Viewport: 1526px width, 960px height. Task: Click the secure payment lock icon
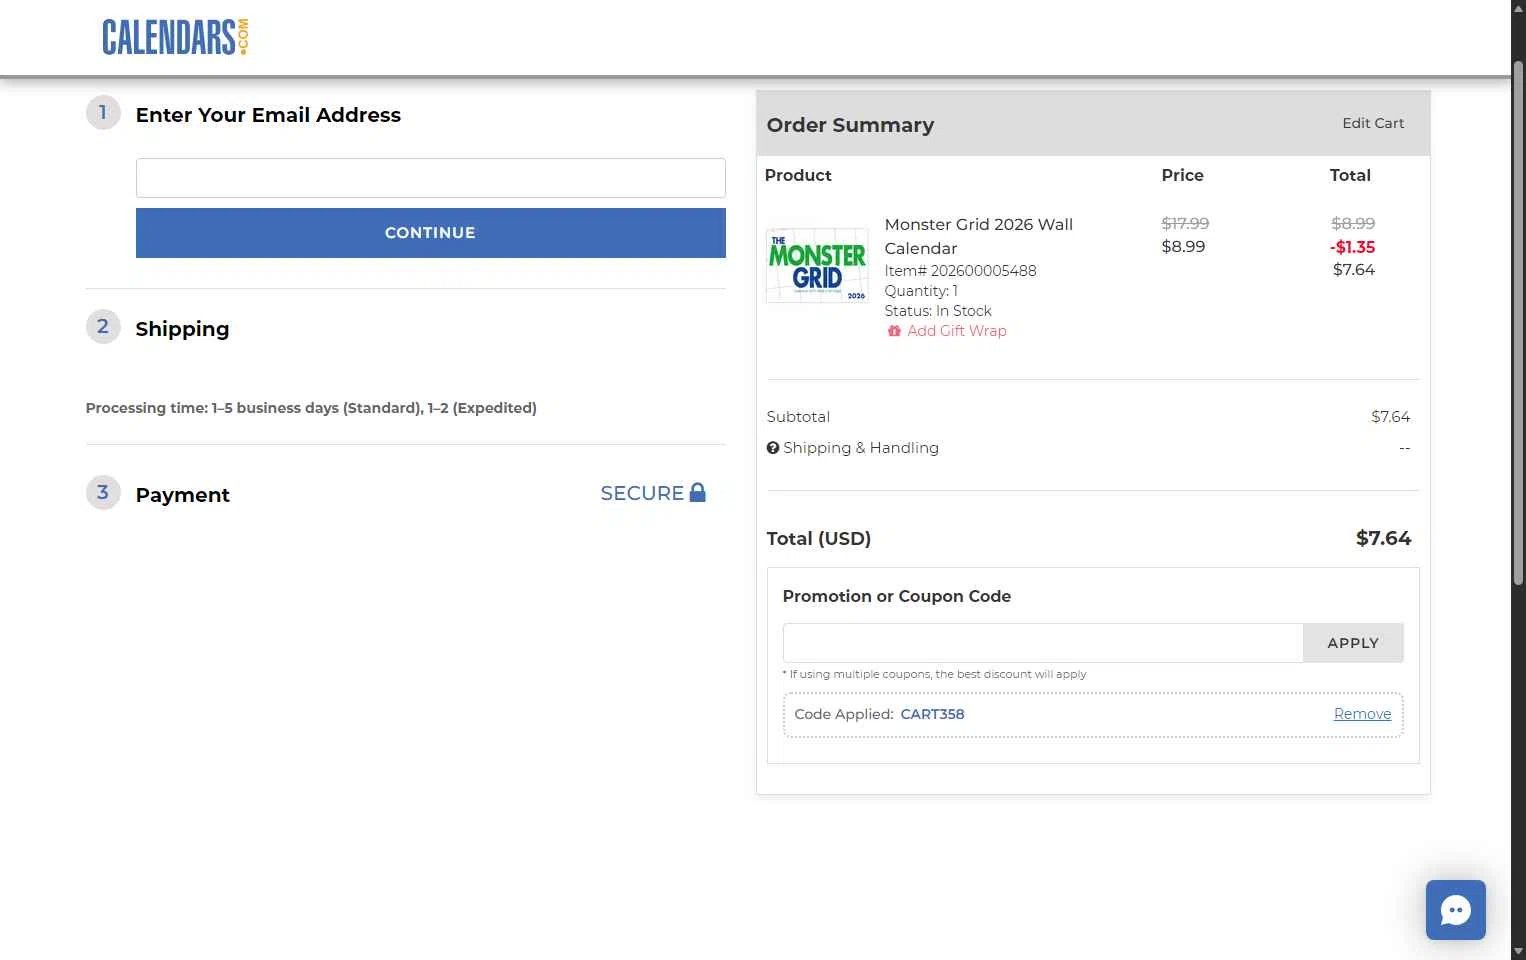(698, 492)
